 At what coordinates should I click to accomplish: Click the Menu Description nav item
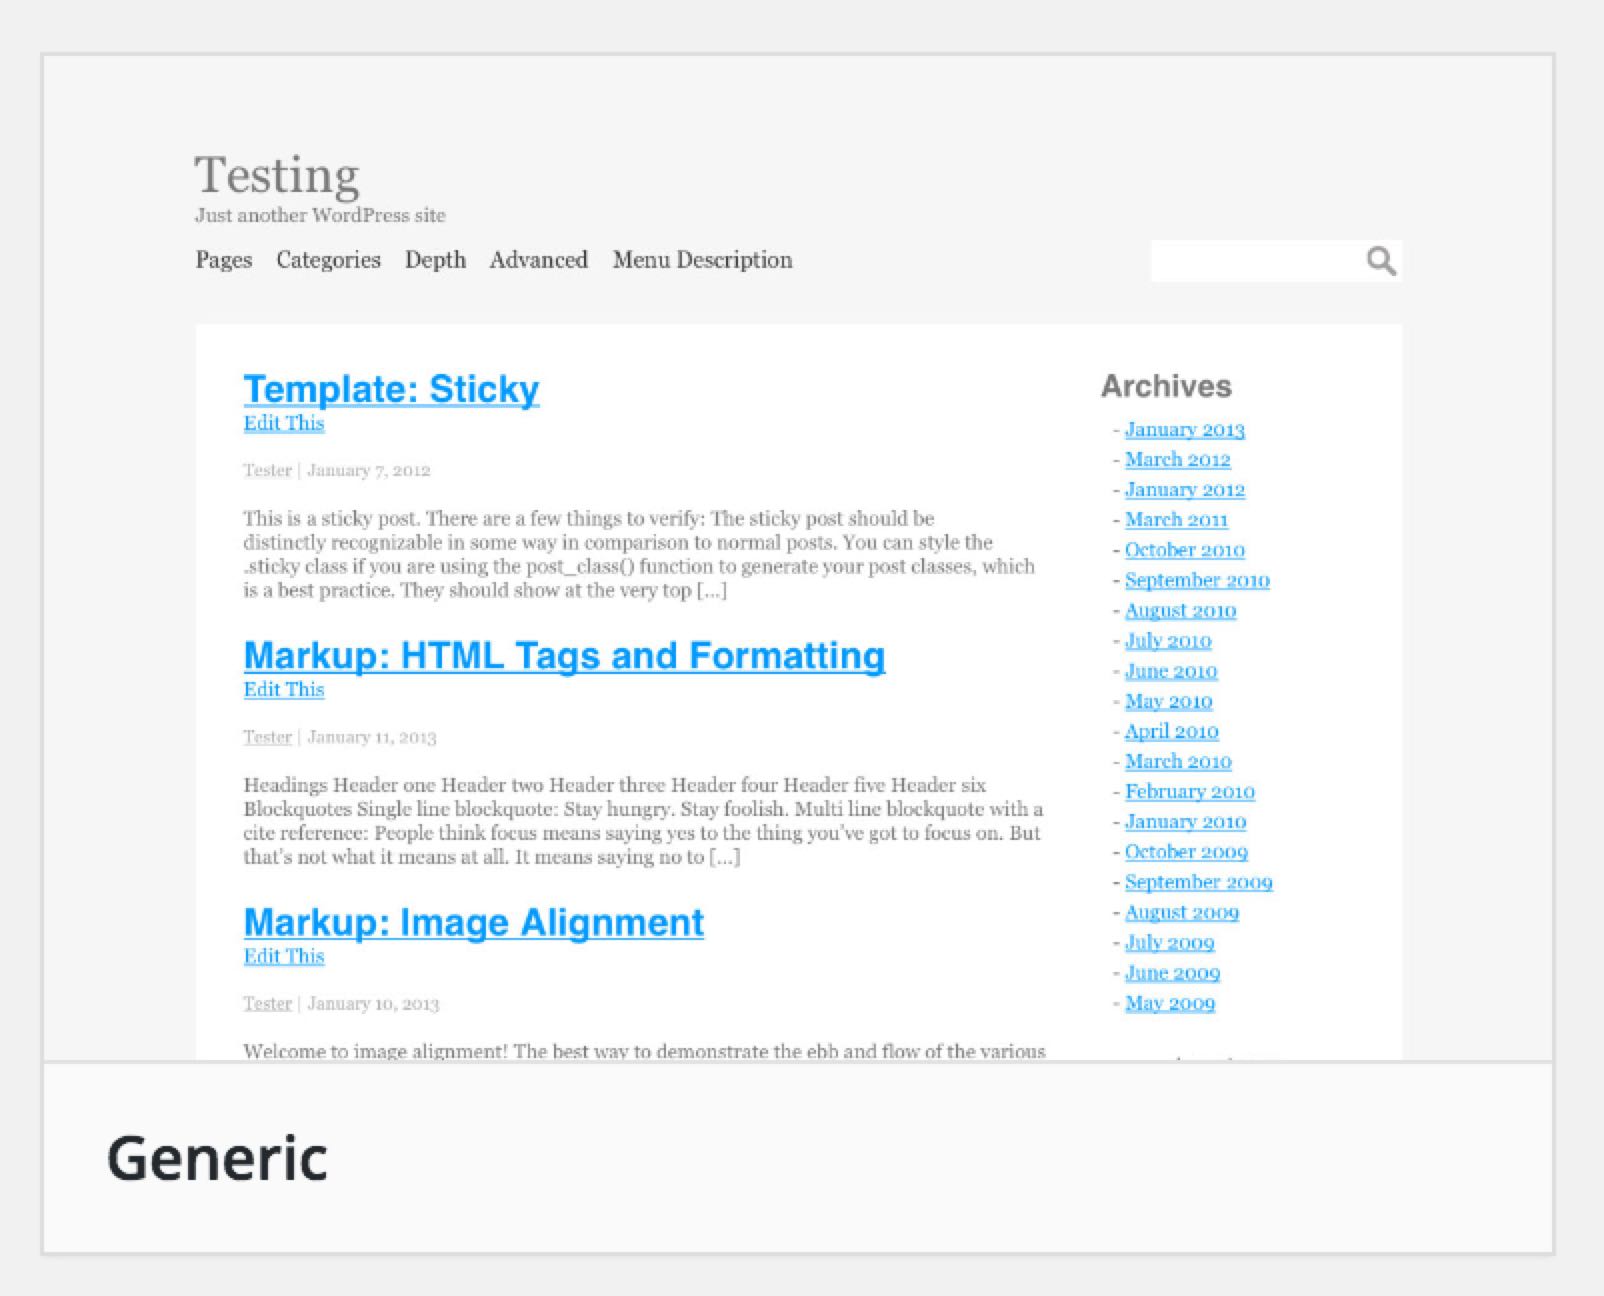tap(702, 260)
